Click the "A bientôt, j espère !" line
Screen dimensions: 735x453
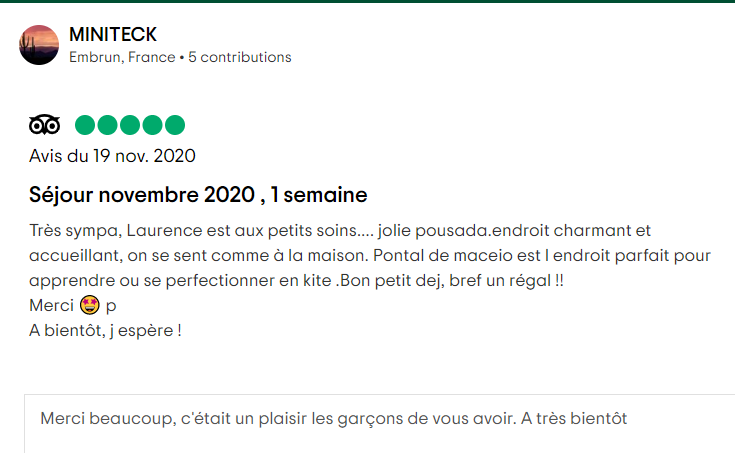click(x=105, y=331)
